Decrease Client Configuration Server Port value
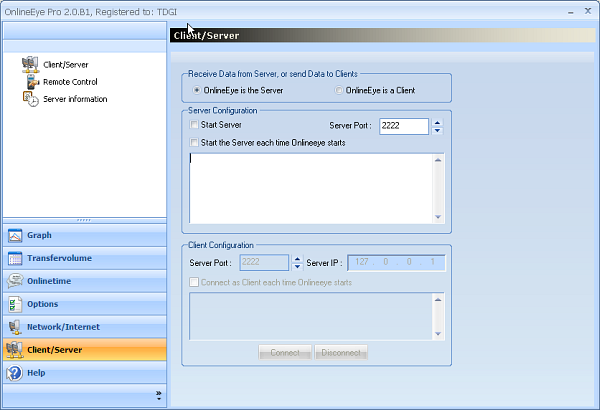Image resolution: width=600 pixels, height=410 pixels. click(297, 267)
